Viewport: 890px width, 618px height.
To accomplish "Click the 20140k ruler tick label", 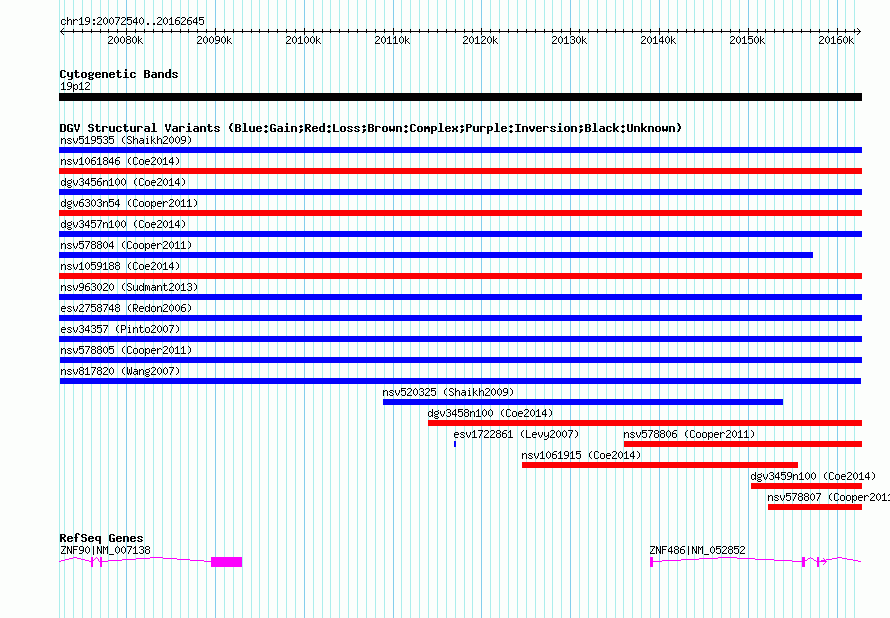I will coord(658,40).
